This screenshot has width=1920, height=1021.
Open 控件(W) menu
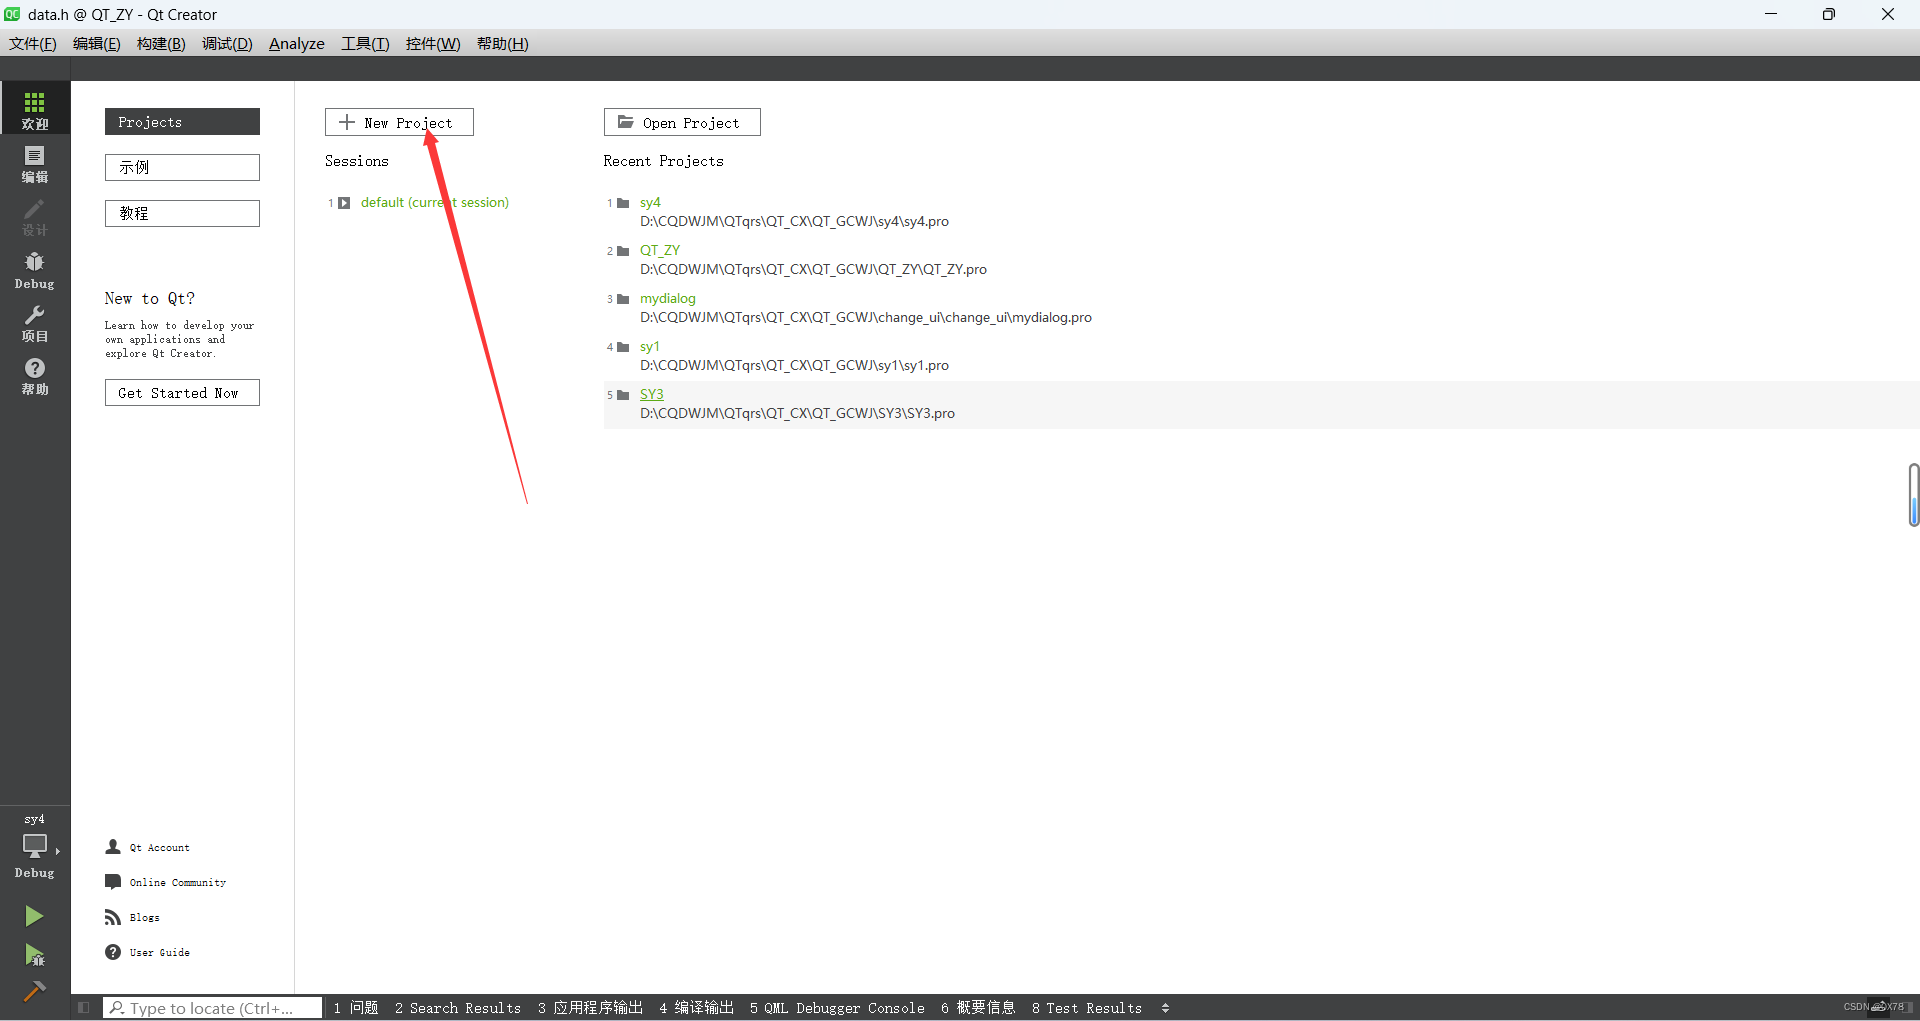[433, 43]
